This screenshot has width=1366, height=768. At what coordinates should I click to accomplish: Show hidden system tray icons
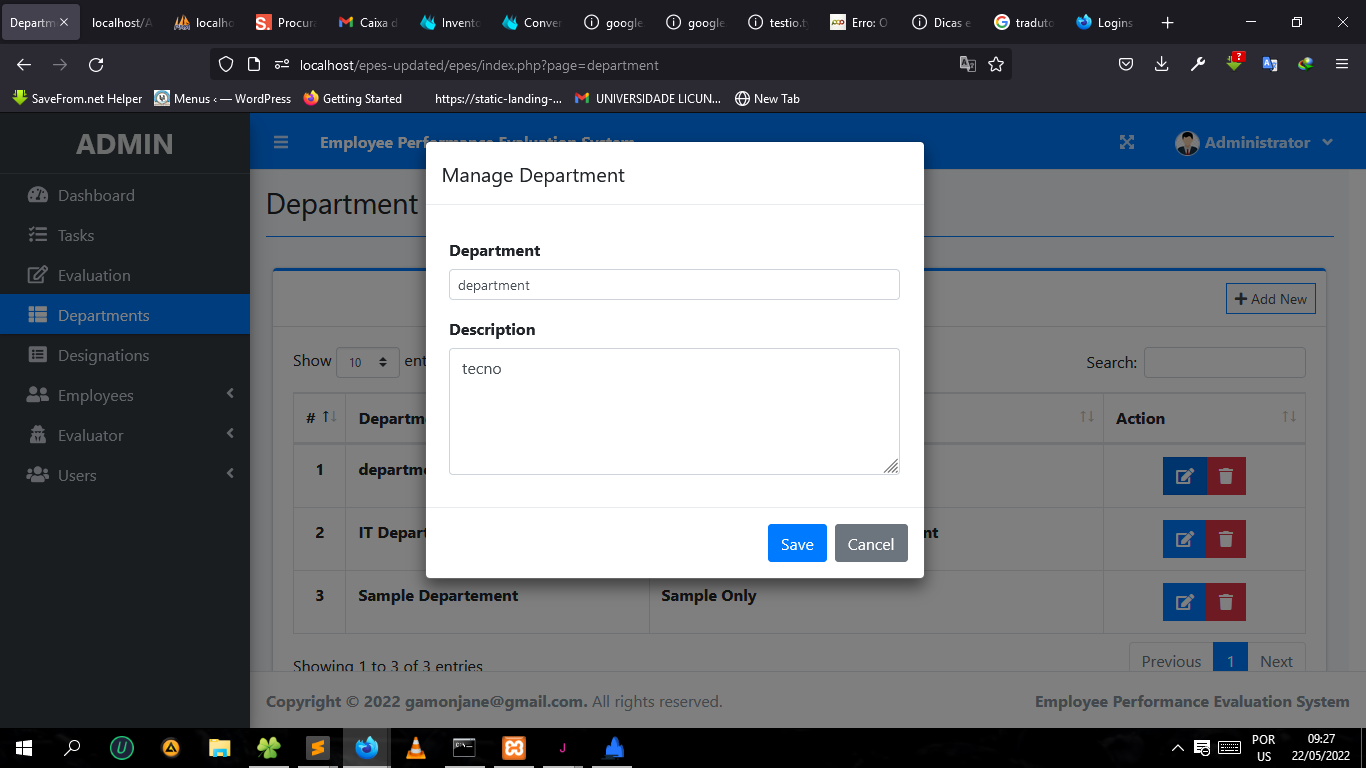click(x=1178, y=747)
